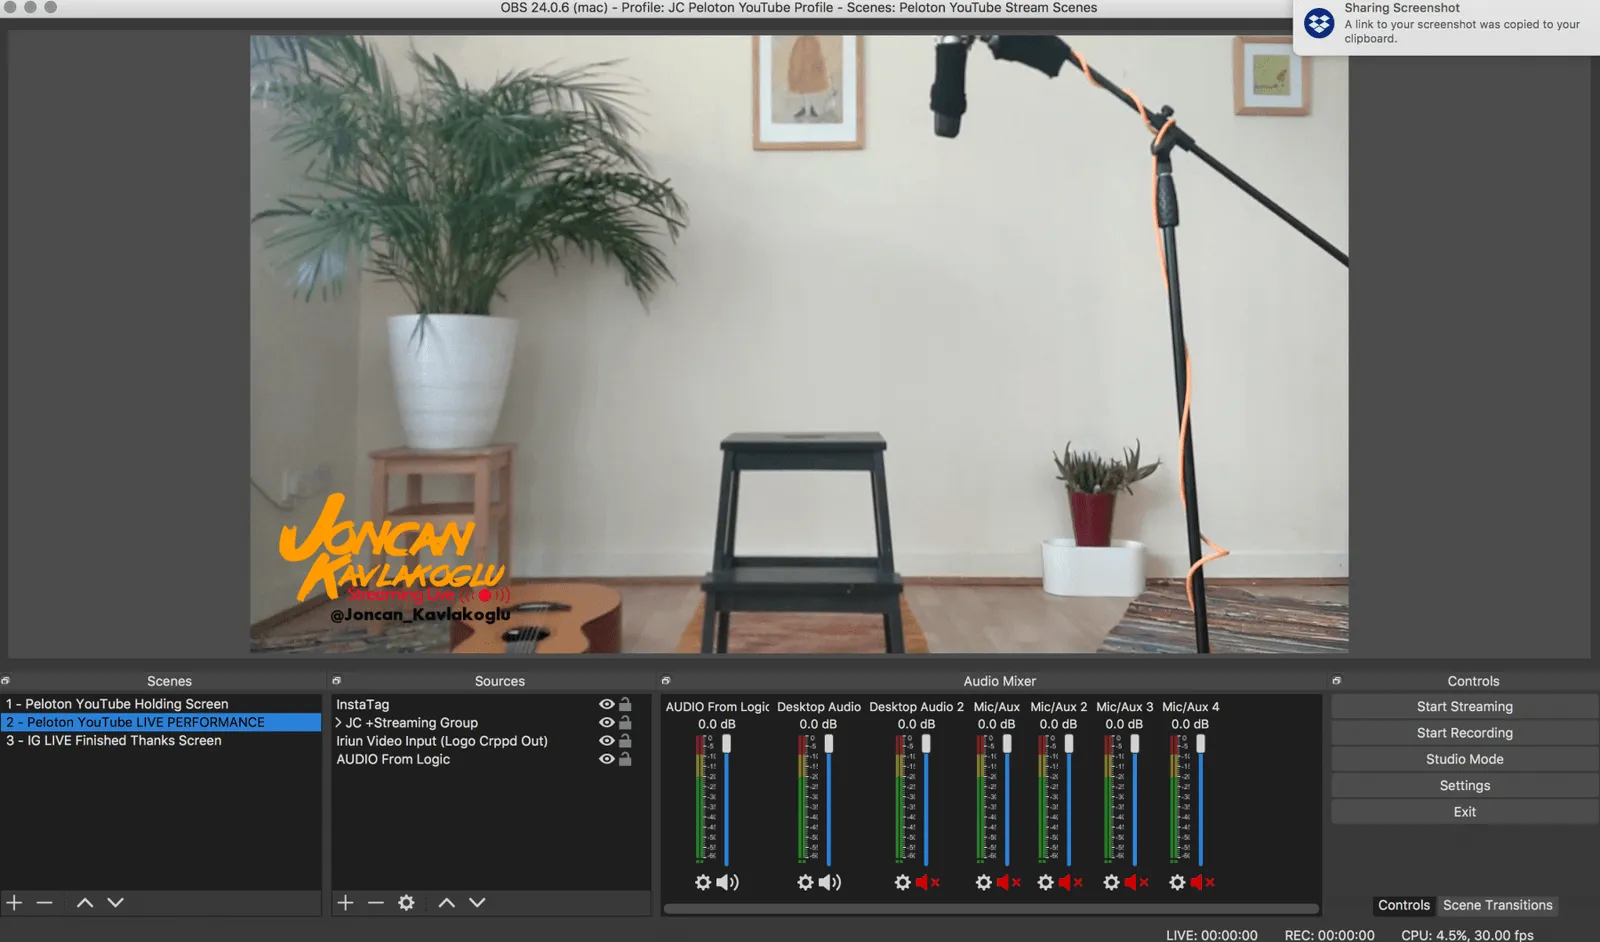The height and width of the screenshot is (942, 1600).
Task: Click Start Streaming button
Action: pyautogui.click(x=1464, y=706)
